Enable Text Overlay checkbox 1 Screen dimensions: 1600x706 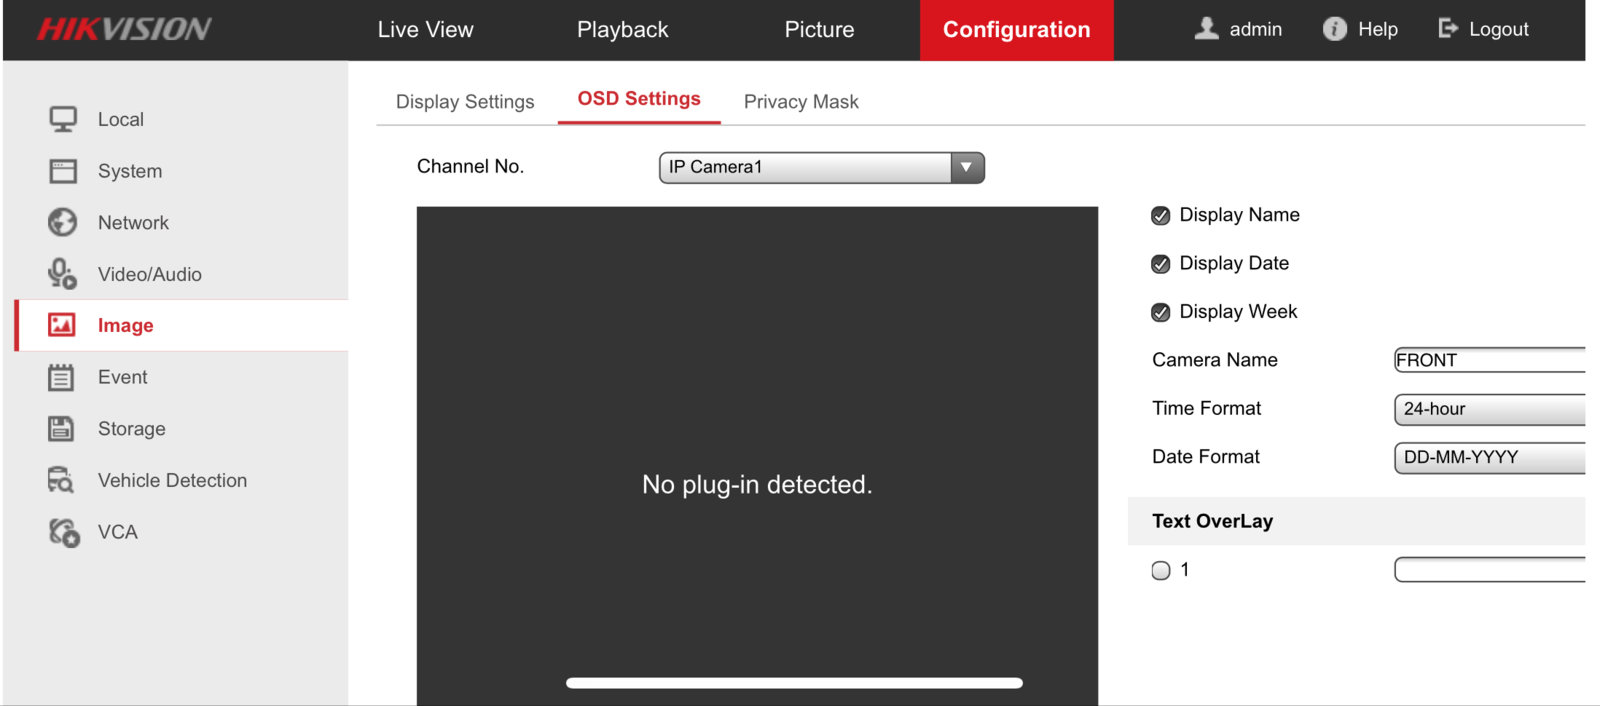[x=1161, y=571]
